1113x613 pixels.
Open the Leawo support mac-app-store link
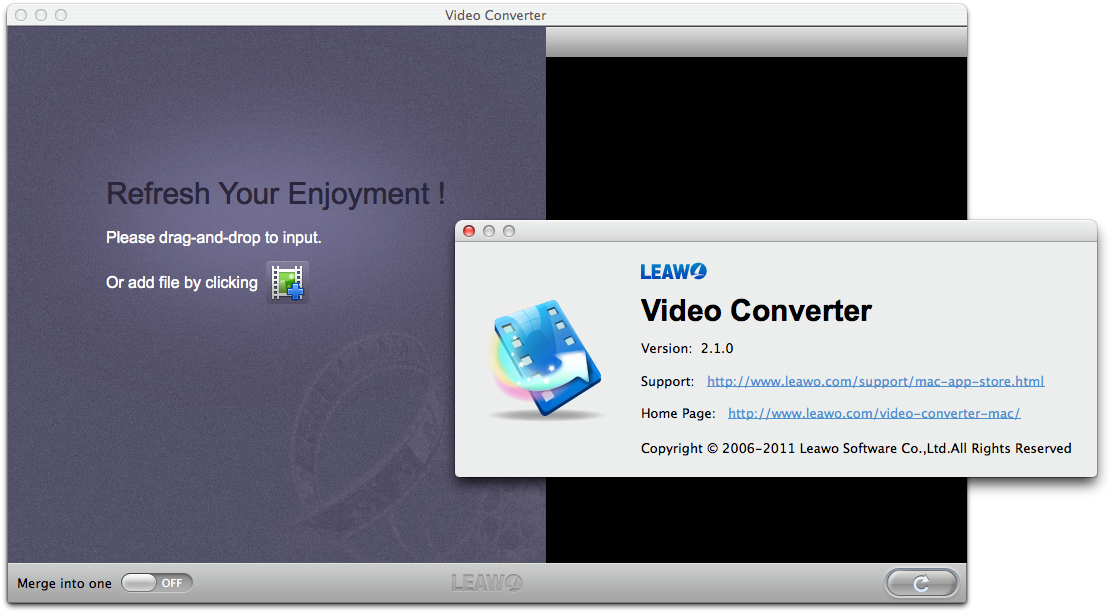coord(875,382)
